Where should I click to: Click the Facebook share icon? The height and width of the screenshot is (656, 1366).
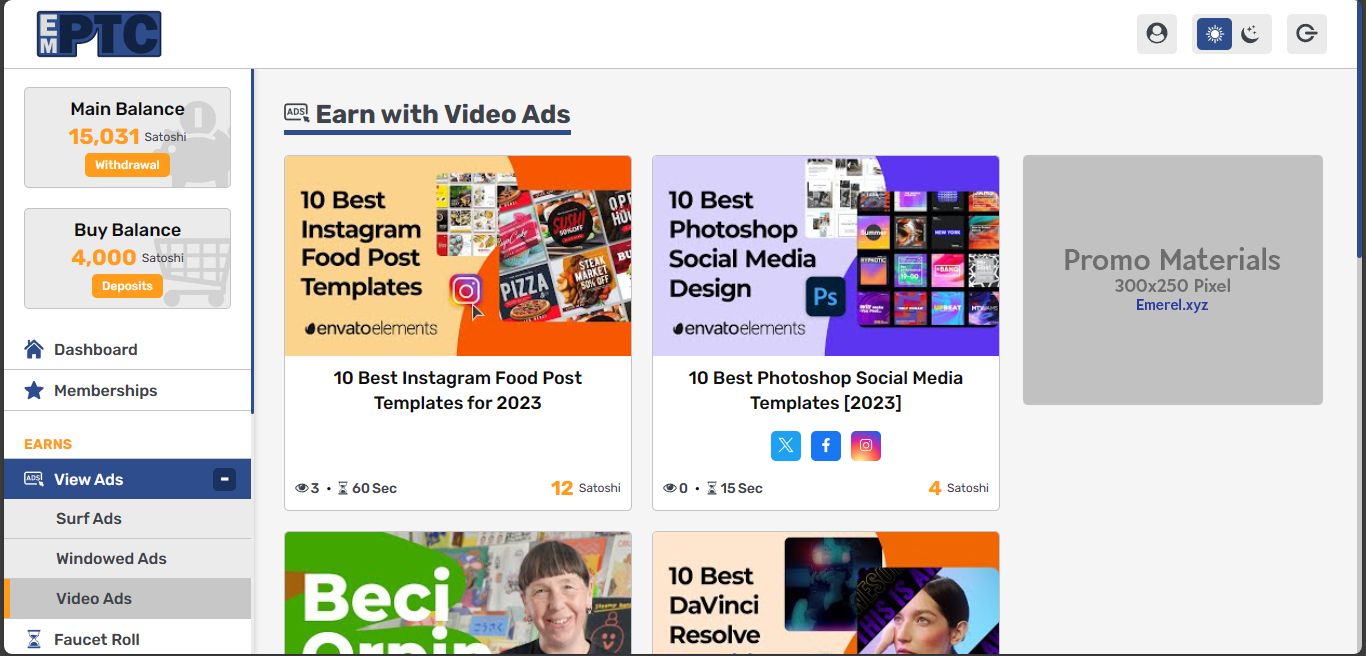tap(826, 446)
